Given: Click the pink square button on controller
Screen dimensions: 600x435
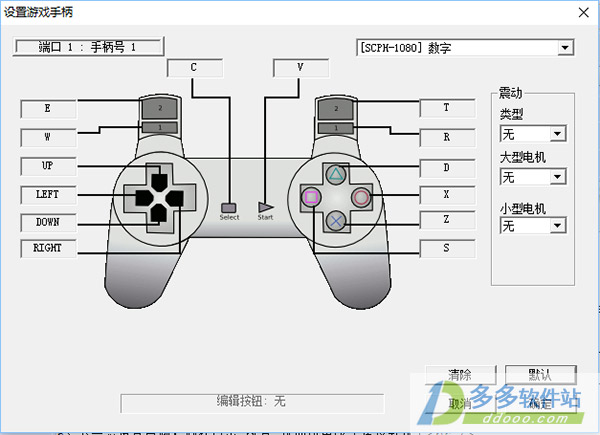Looking at the screenshot, I should 311,197.
